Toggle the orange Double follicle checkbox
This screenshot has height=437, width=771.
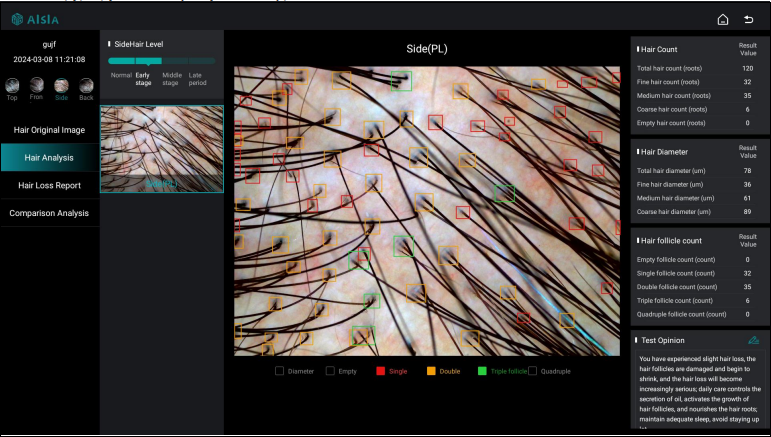(431, 371)
